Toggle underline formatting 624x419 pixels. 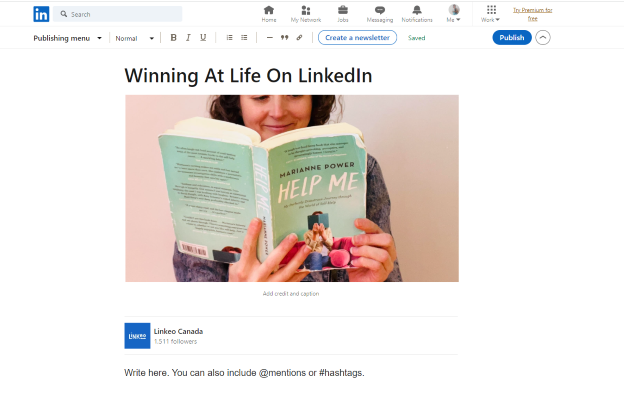(203, 37)
